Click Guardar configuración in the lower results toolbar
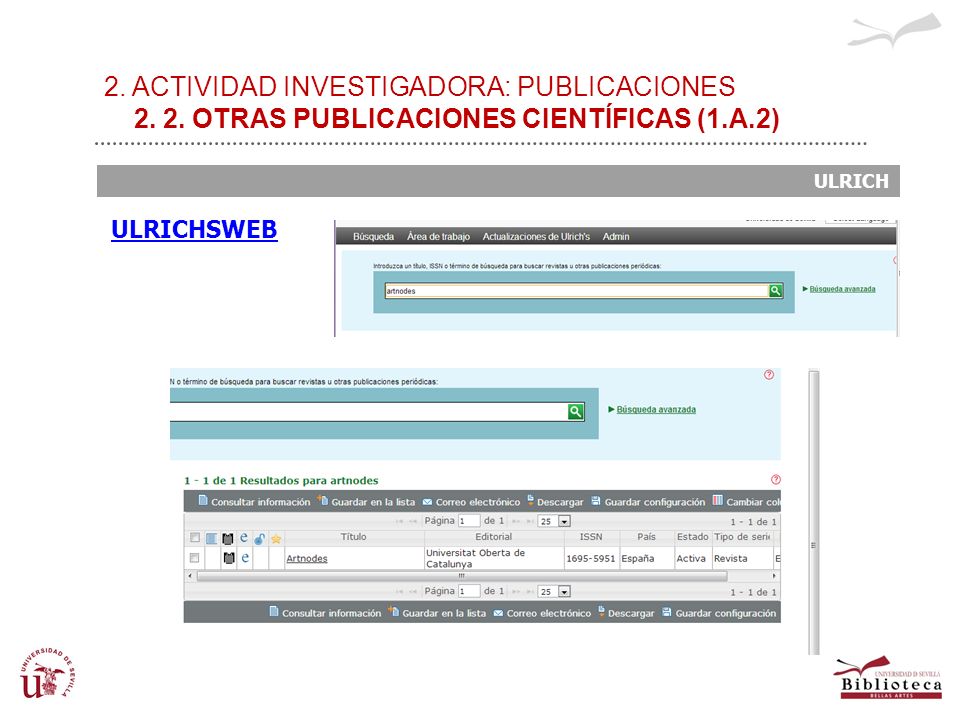Screen dimensions: 960x720 (719, 612)
